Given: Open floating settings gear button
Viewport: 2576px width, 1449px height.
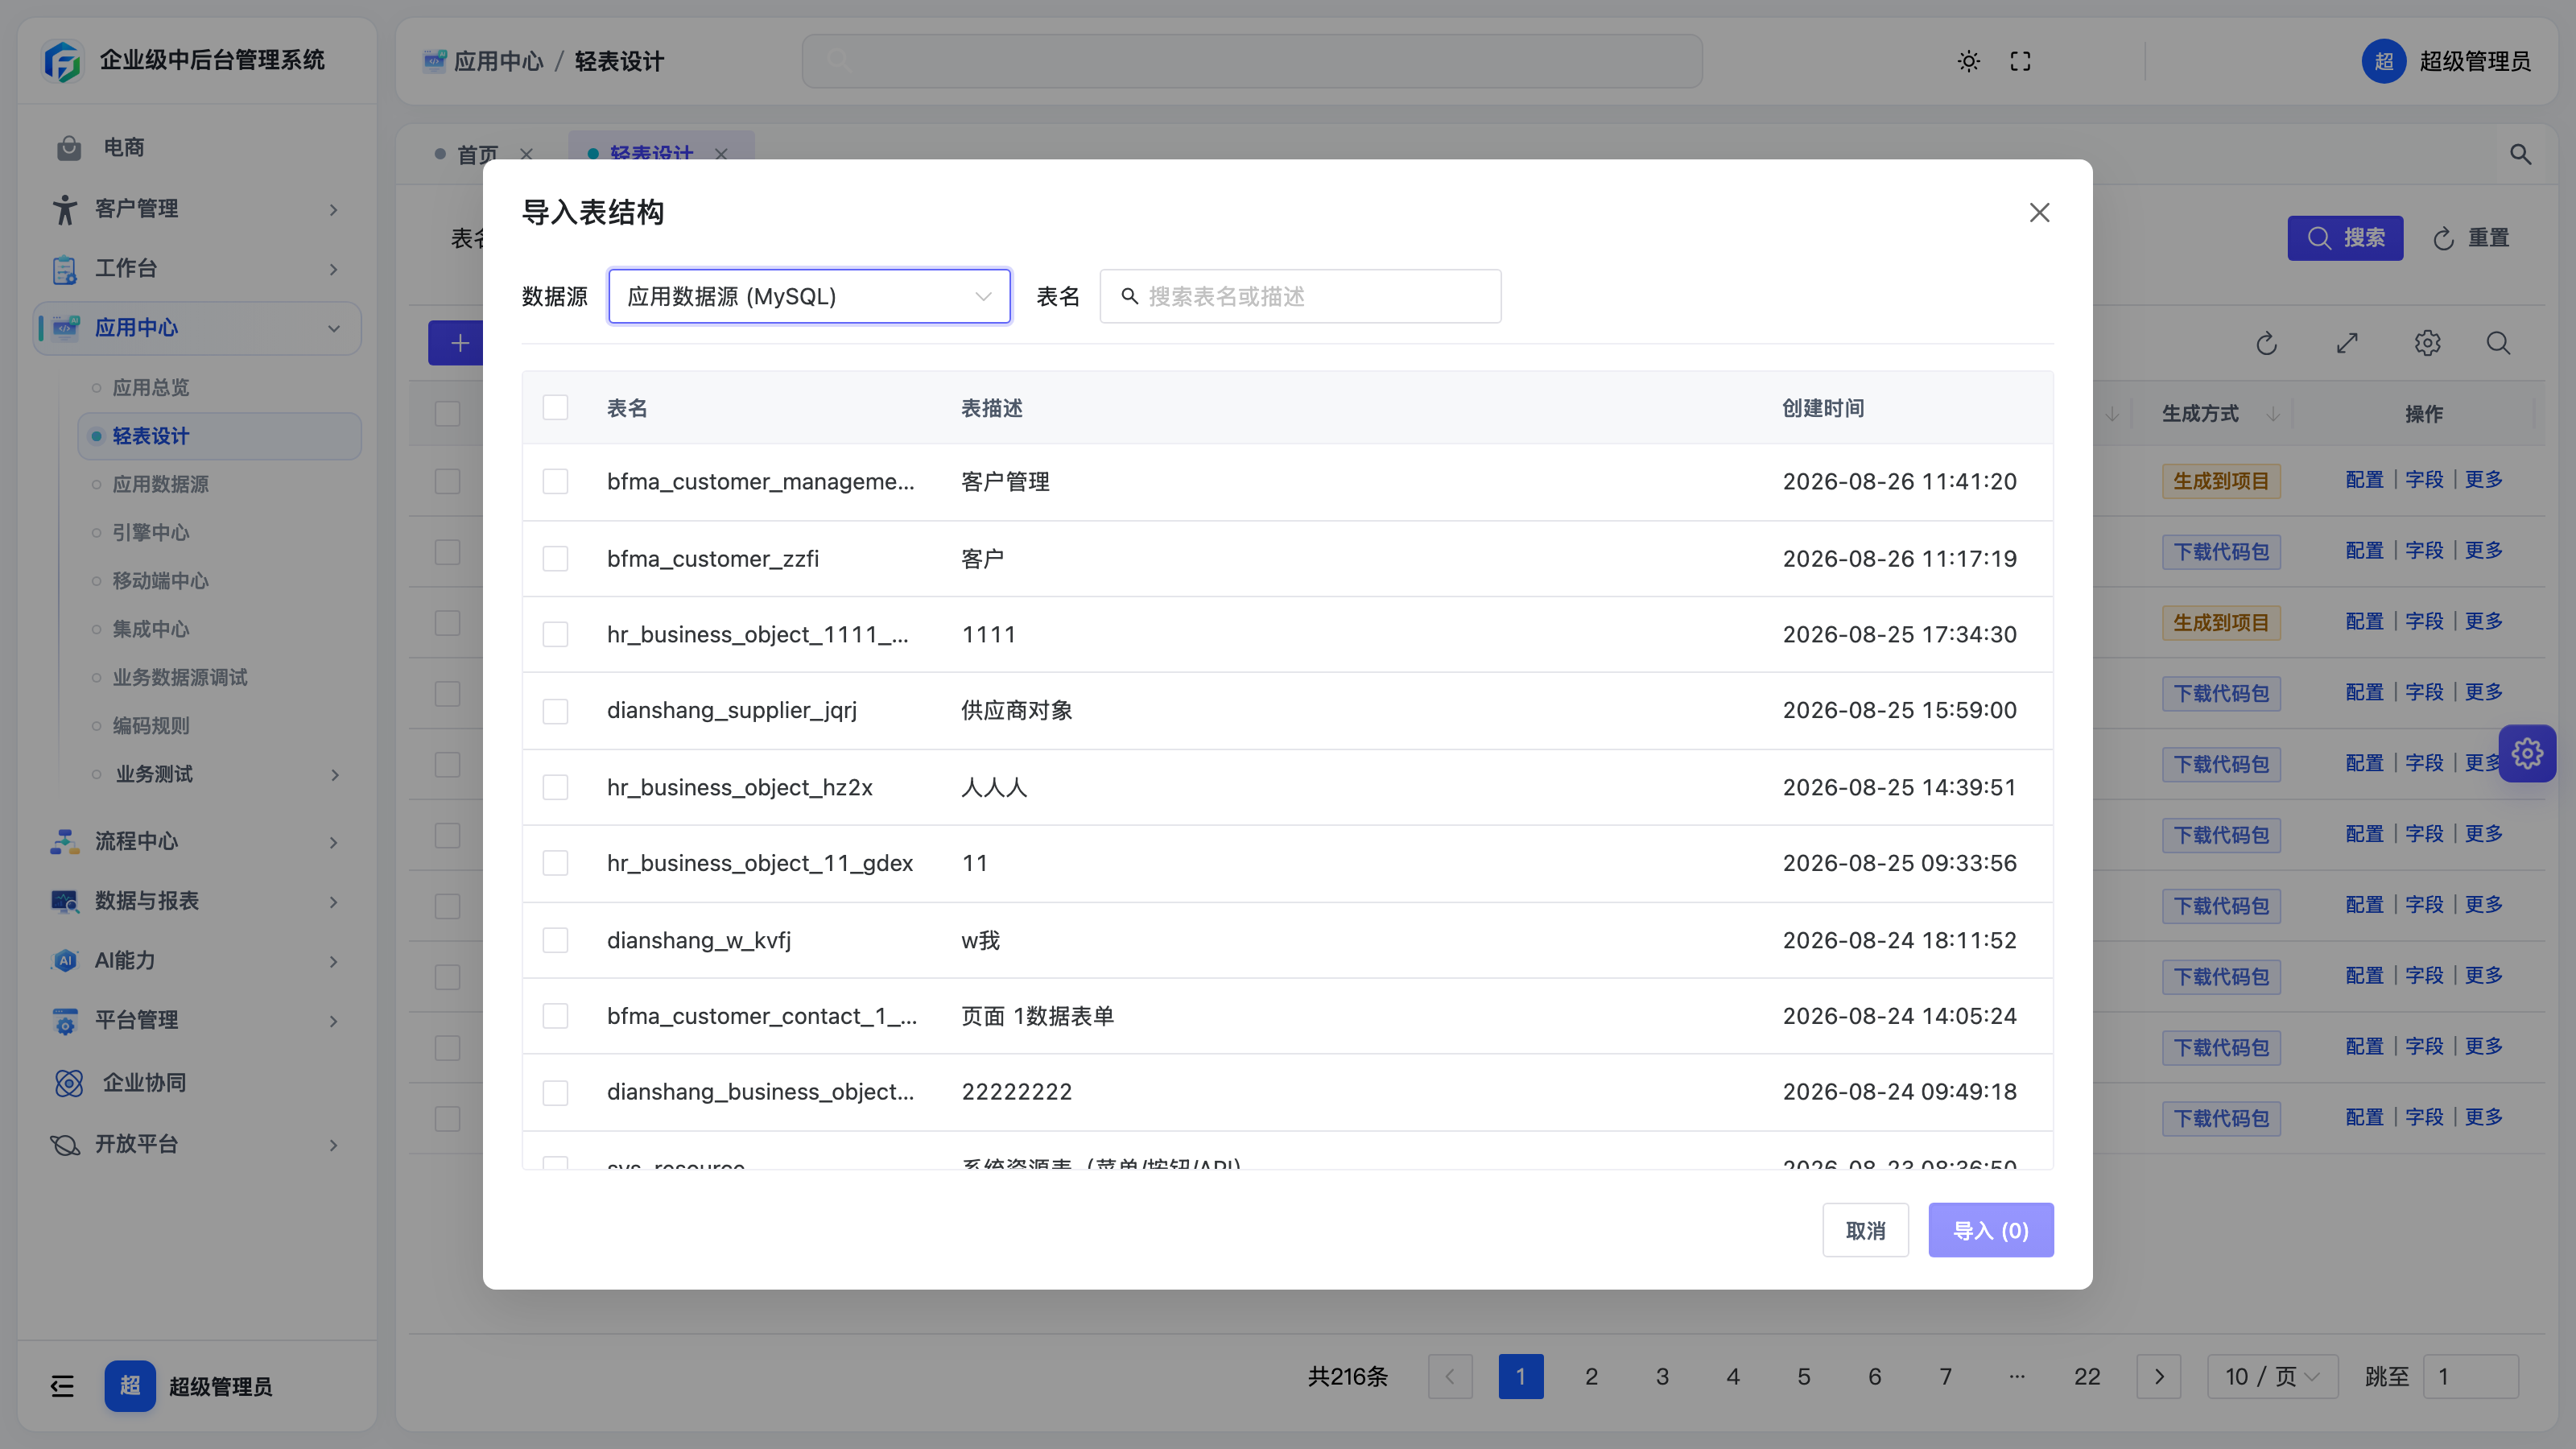Looking at the screenshot, I should click(2527, 753).
